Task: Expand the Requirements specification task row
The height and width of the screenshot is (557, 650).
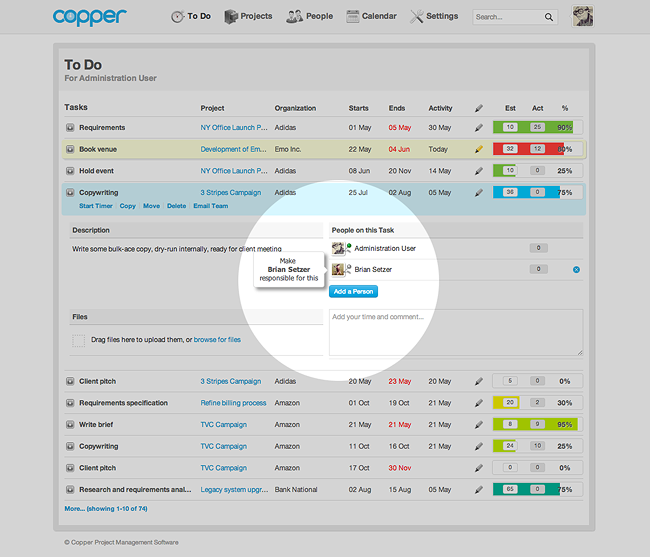Action: pos(70,403)
